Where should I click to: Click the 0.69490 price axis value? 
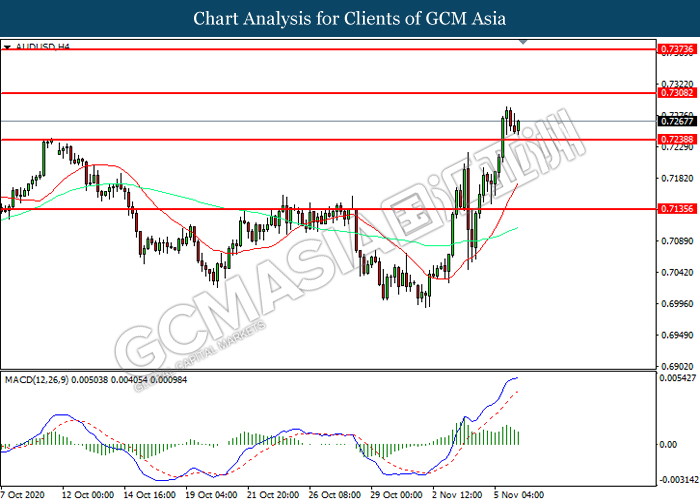pyautogui.click(x=677, y=335)
